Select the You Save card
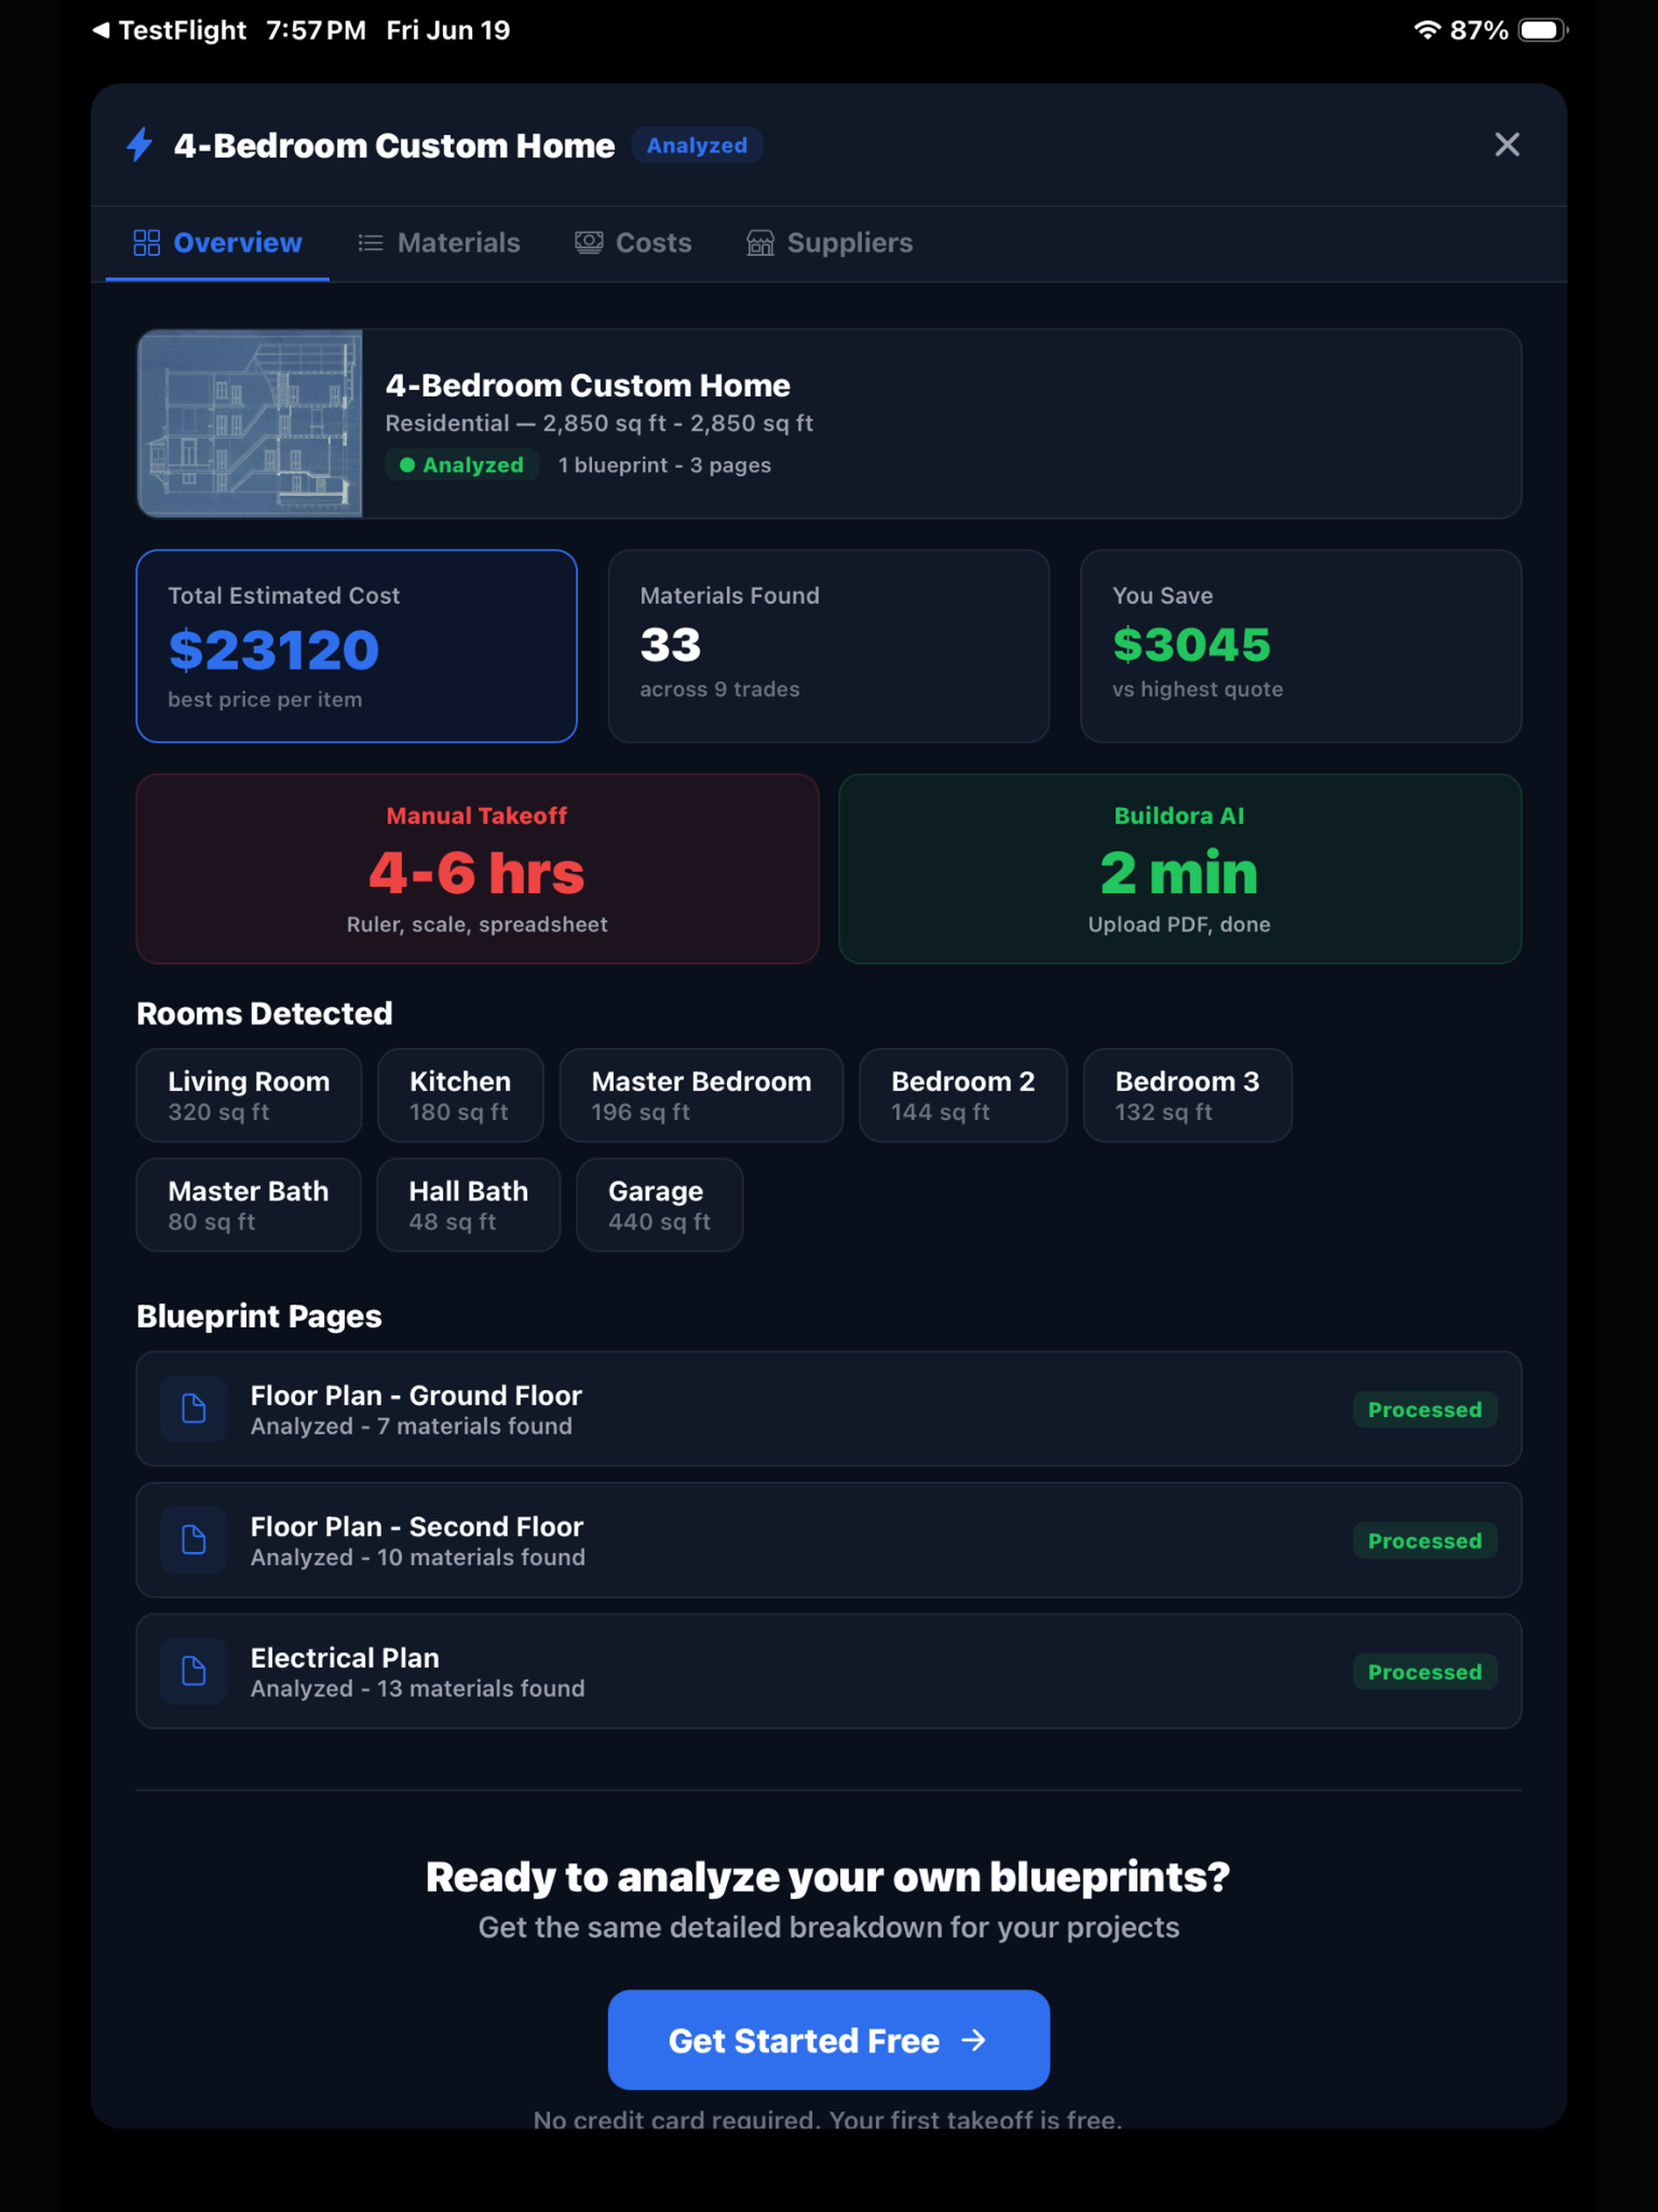1658x2212 pixels. click(x=1301, y=646)
